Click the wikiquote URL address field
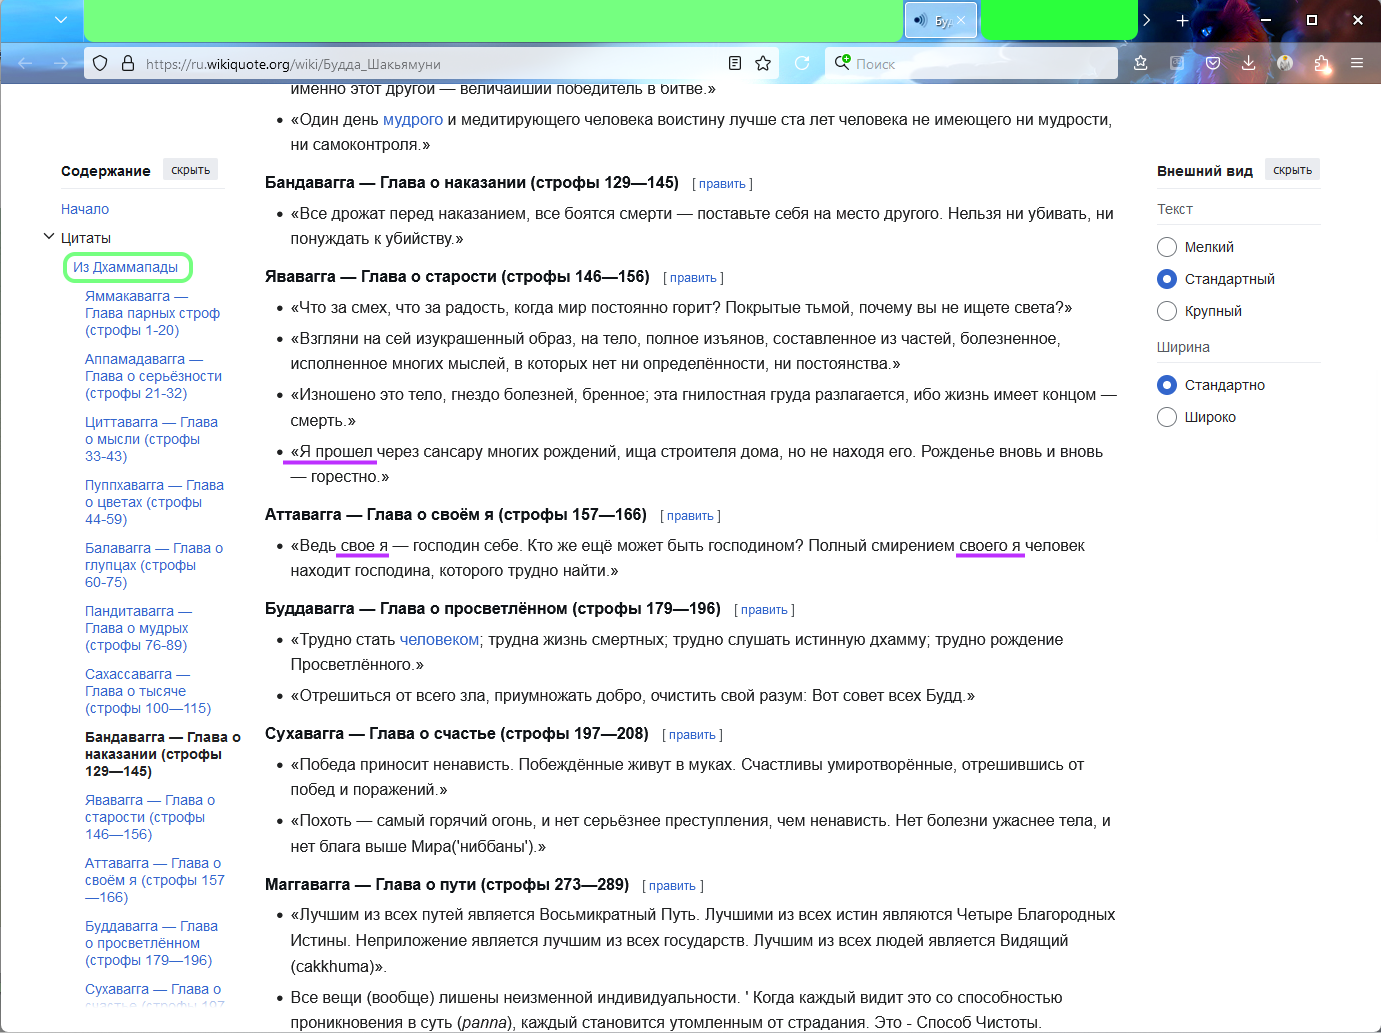The image size is (1381, 1033). coord(430,63)
